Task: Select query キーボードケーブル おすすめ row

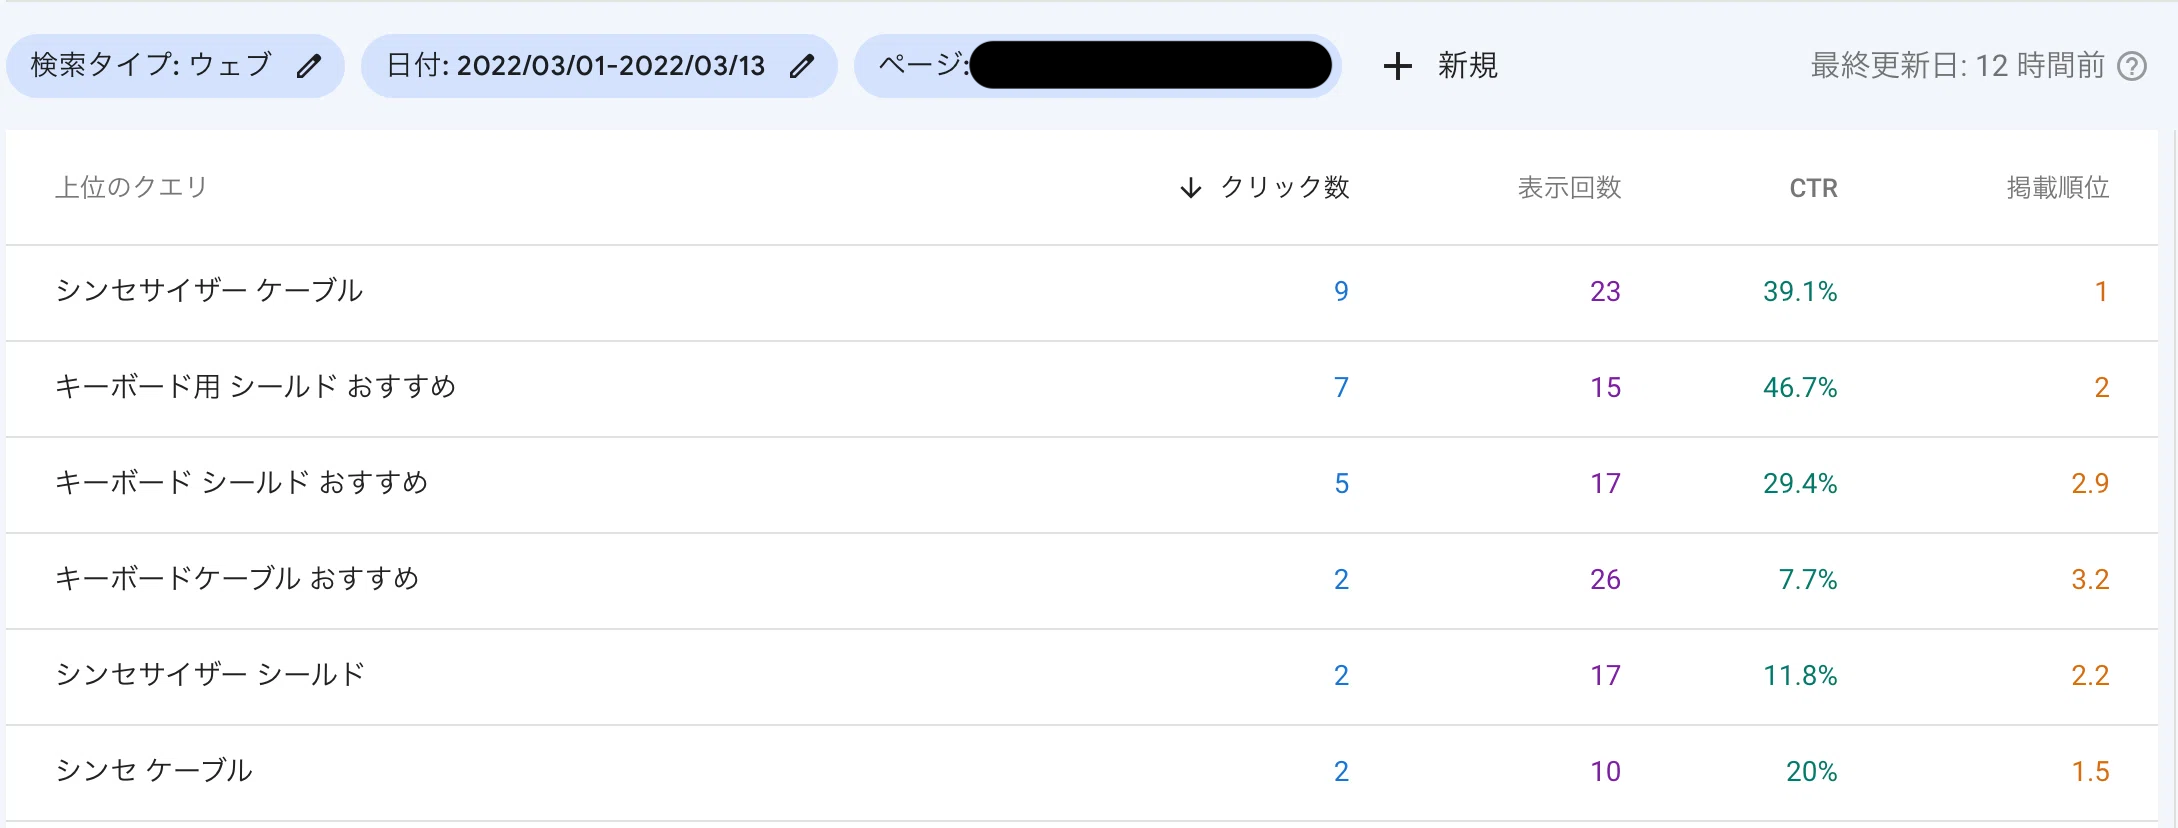Action: [x=1082, y=580]
